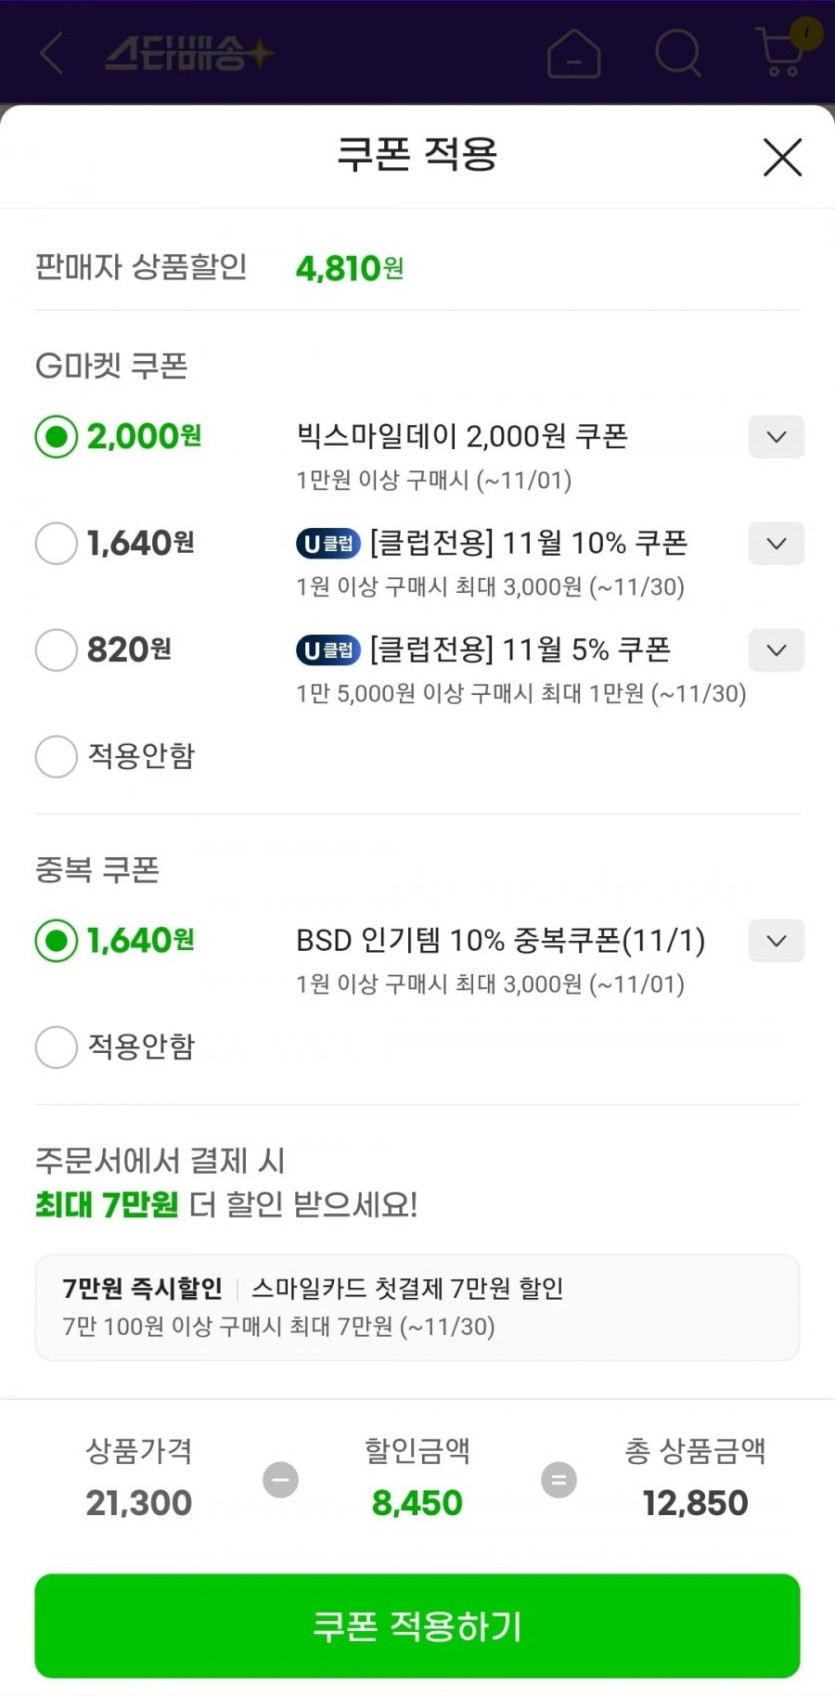Go back using the header arrow
This screenshot has height=1696, width=835.
[52, 53]
